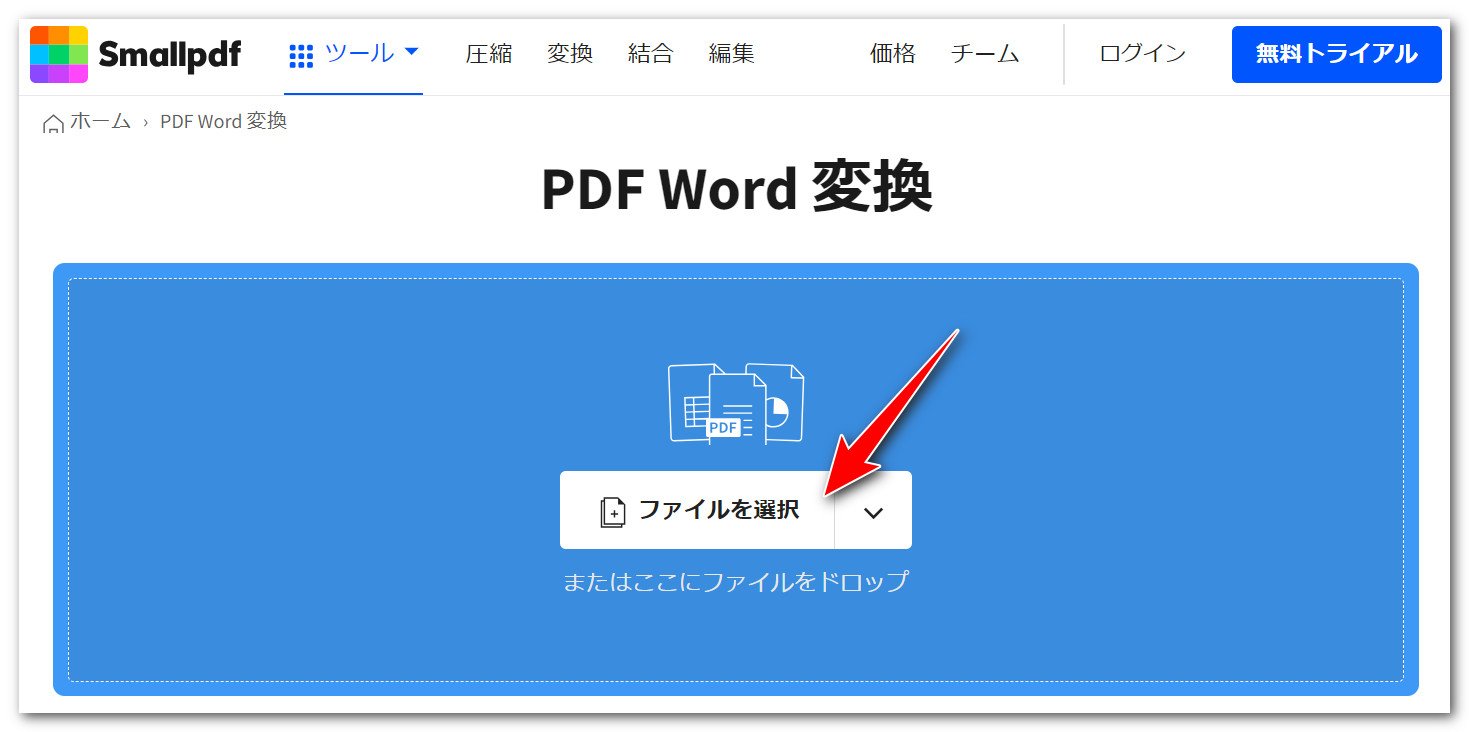Open the 編集 menu item
1469x732 pixels.
point(732,54)
